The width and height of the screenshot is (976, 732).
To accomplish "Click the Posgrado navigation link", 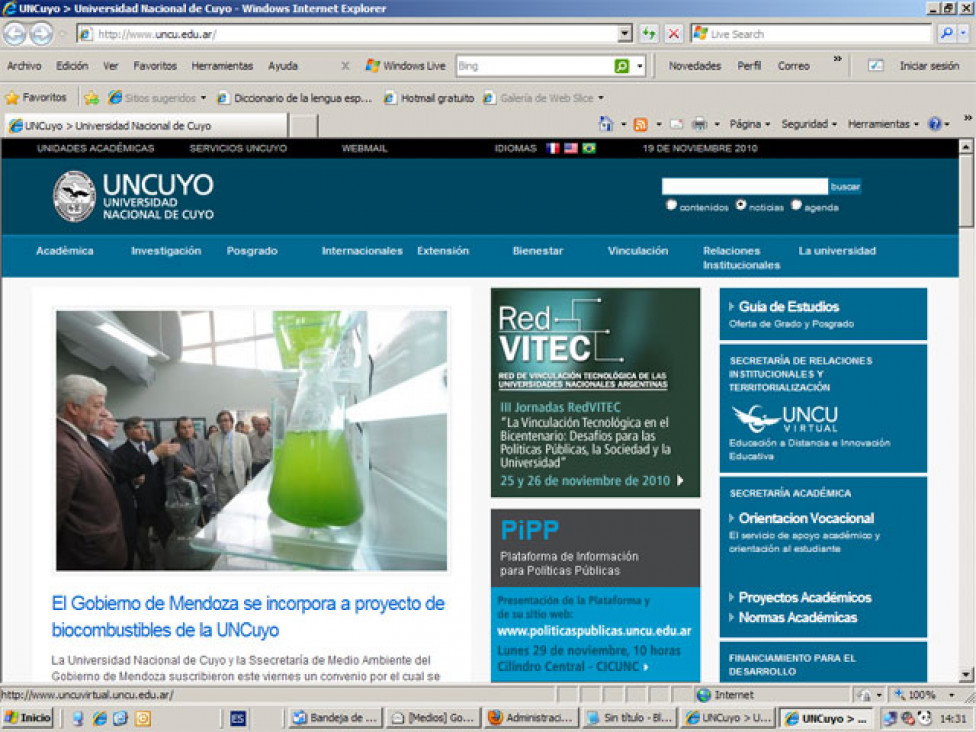I will [x=252, y=251].
